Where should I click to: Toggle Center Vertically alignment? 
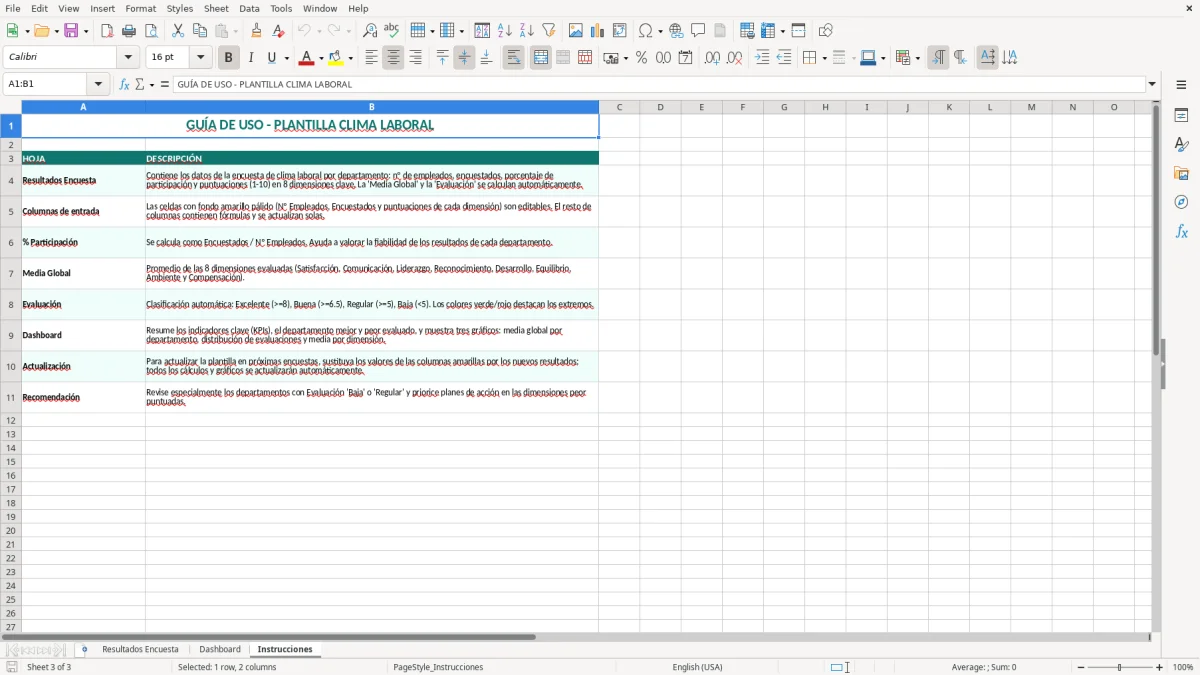coord(464,58)
